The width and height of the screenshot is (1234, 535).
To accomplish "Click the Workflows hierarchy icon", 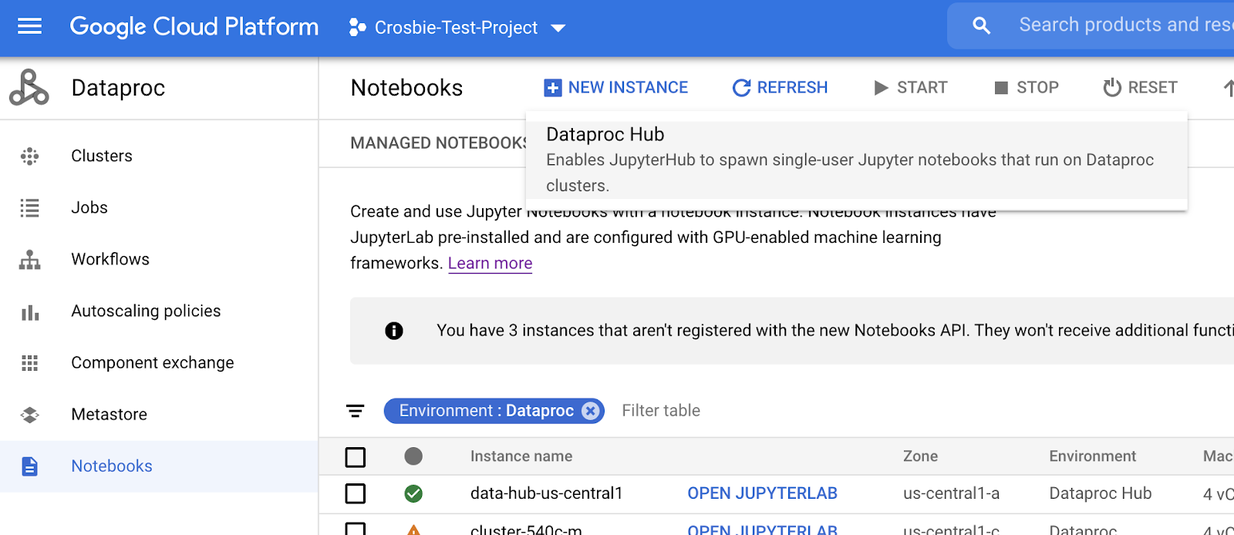I will pos(30,260).
